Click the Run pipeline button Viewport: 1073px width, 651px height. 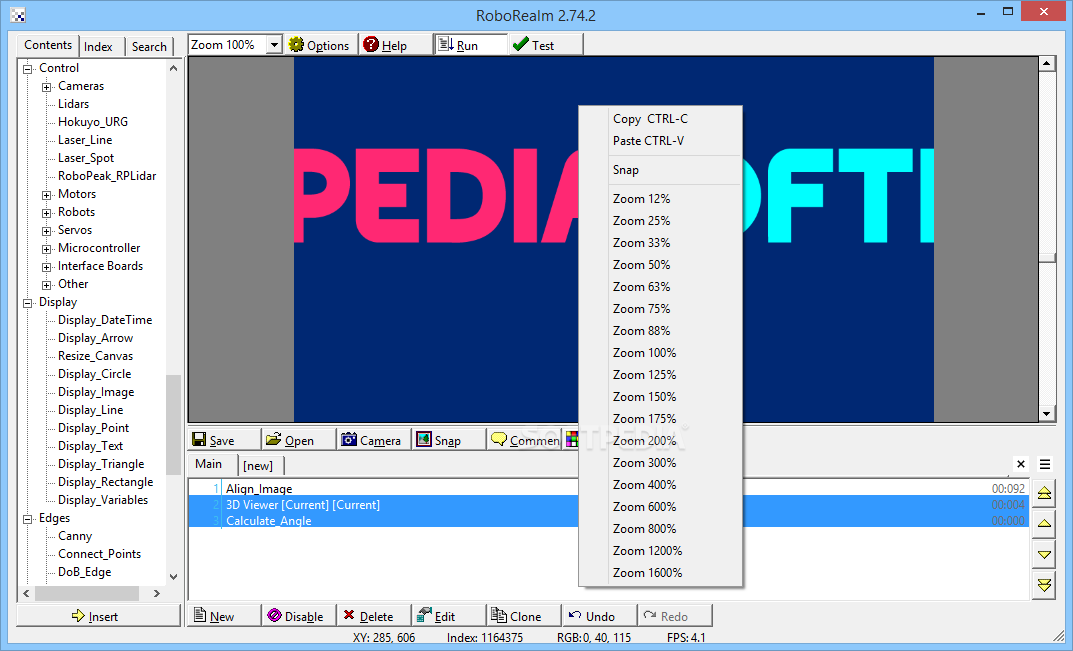point(471,45)
